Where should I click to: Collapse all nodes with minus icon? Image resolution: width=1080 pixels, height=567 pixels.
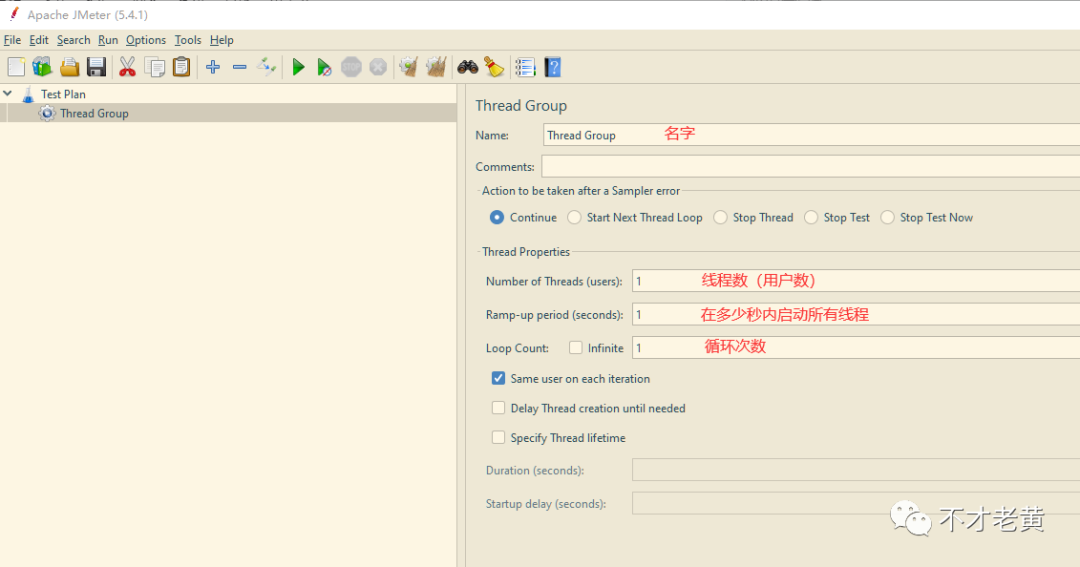tap(240, 67)
